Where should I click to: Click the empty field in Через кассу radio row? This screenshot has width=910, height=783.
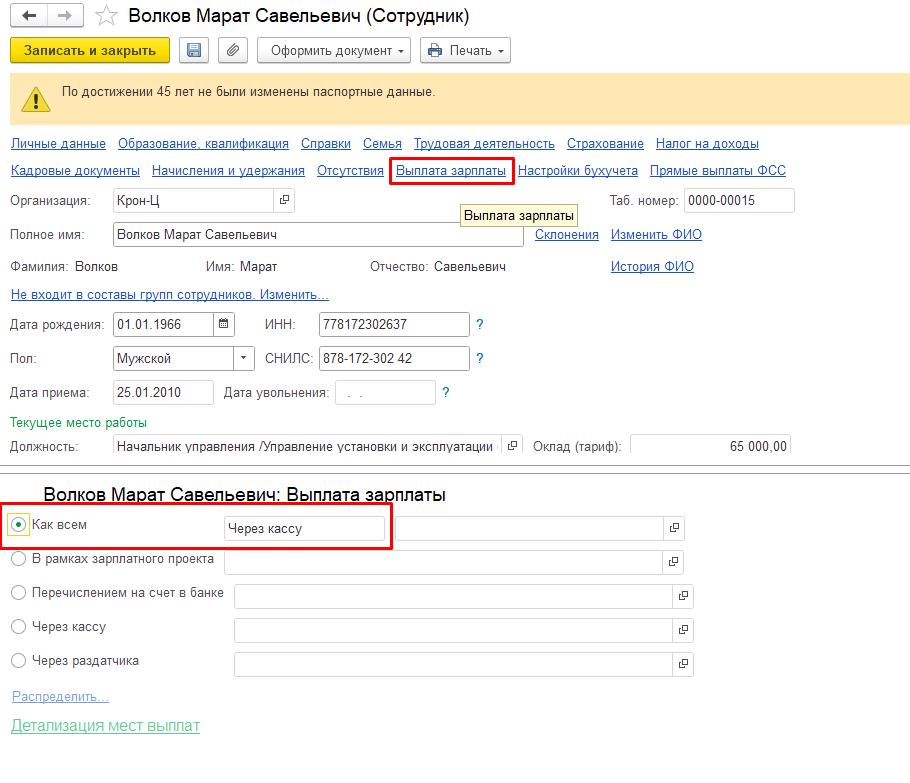[454, 630]
